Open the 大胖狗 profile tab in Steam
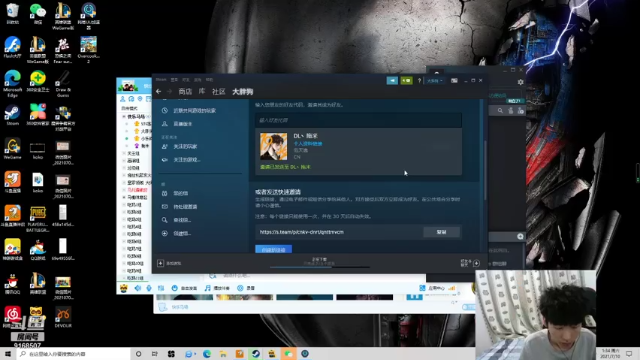Image resolution: width=640 pixels, height=360 pixels. click(242, 91)
